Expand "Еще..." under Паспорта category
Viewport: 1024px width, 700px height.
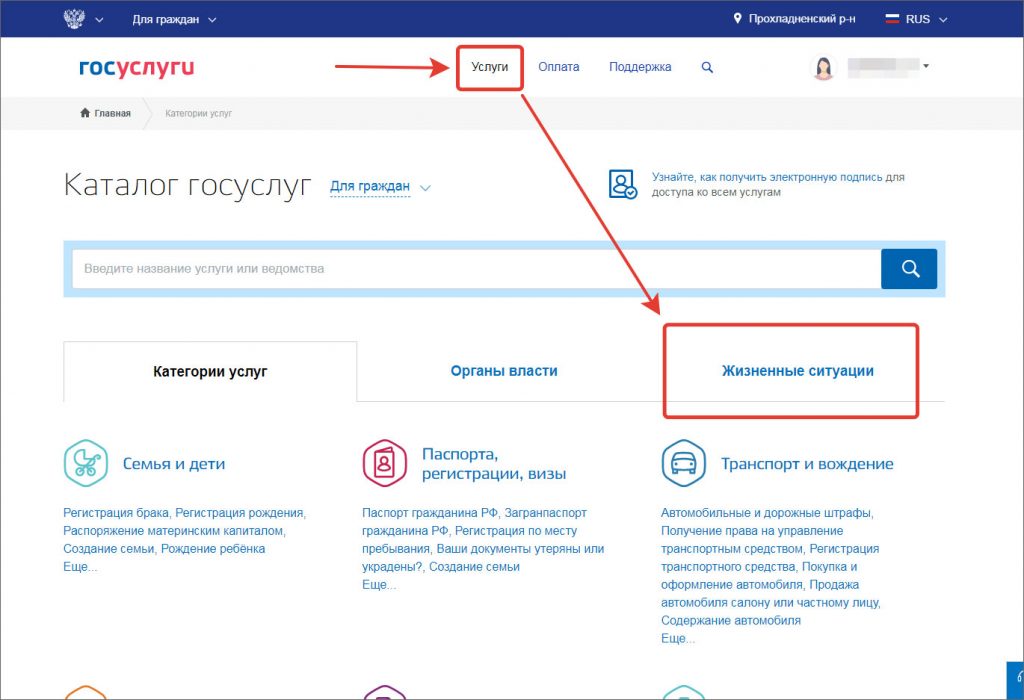point(379,584)
